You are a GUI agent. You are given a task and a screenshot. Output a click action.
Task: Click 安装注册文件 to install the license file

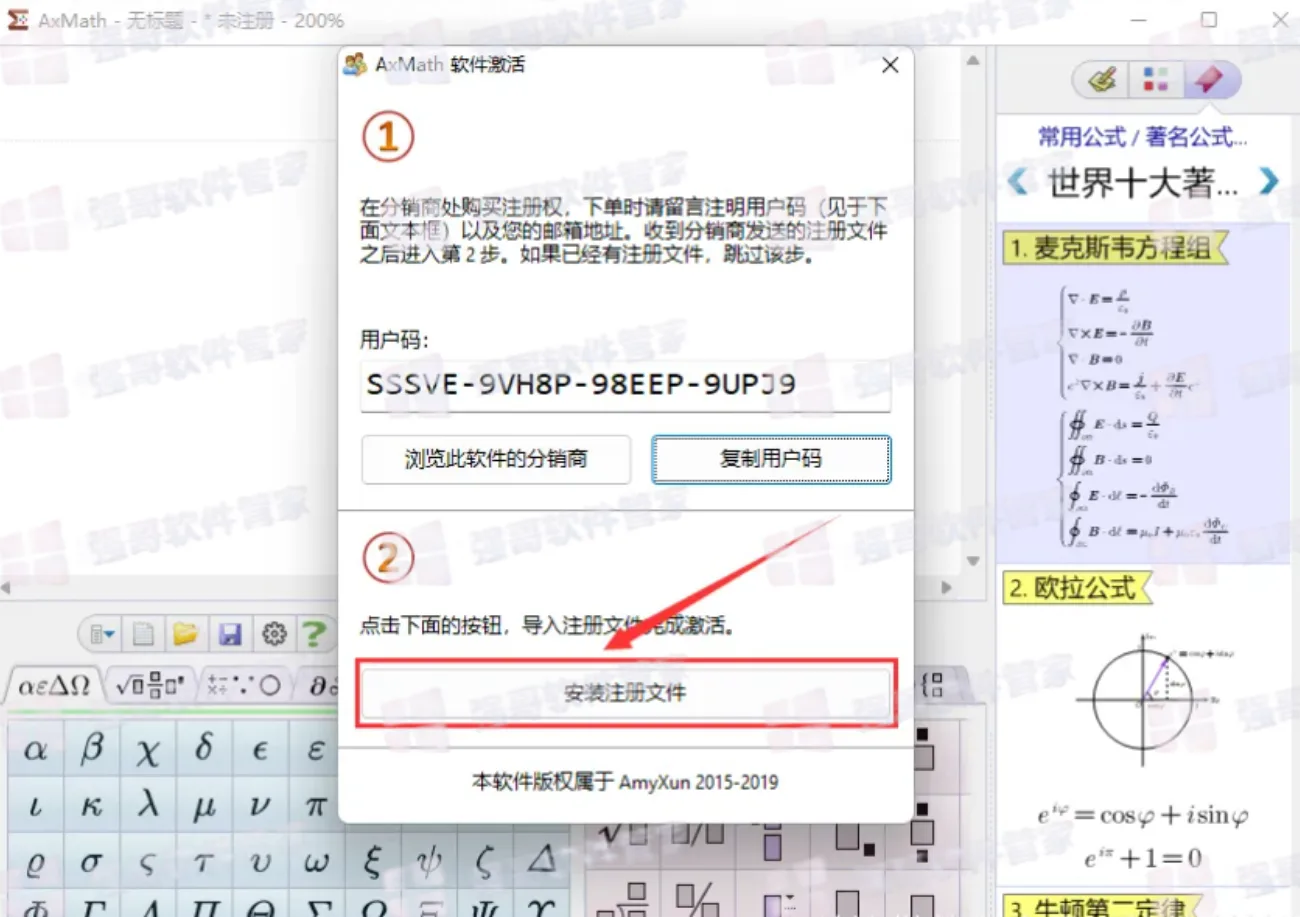click(625, 693)
